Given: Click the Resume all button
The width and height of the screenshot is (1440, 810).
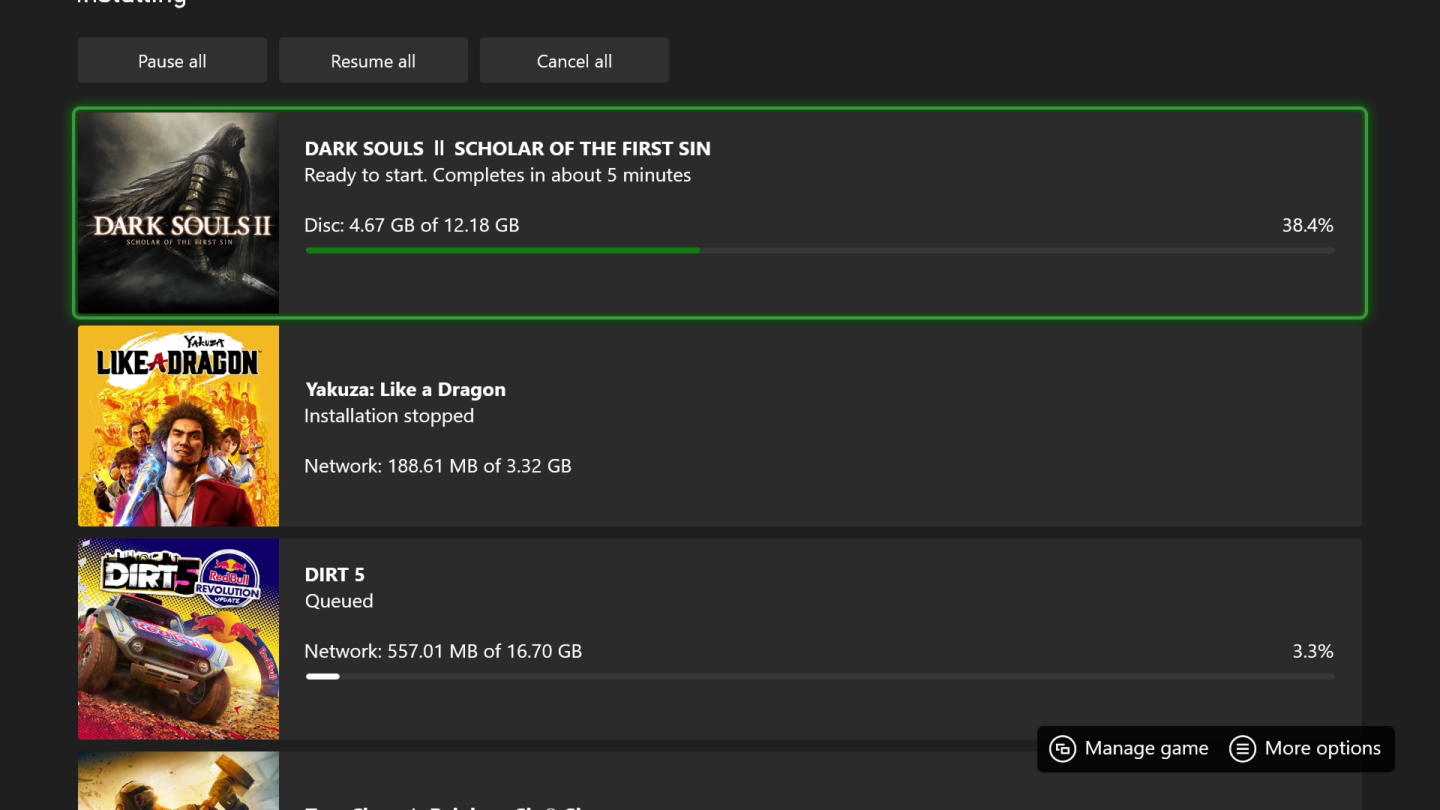Looking at the screenshot, I should (373, 60).
